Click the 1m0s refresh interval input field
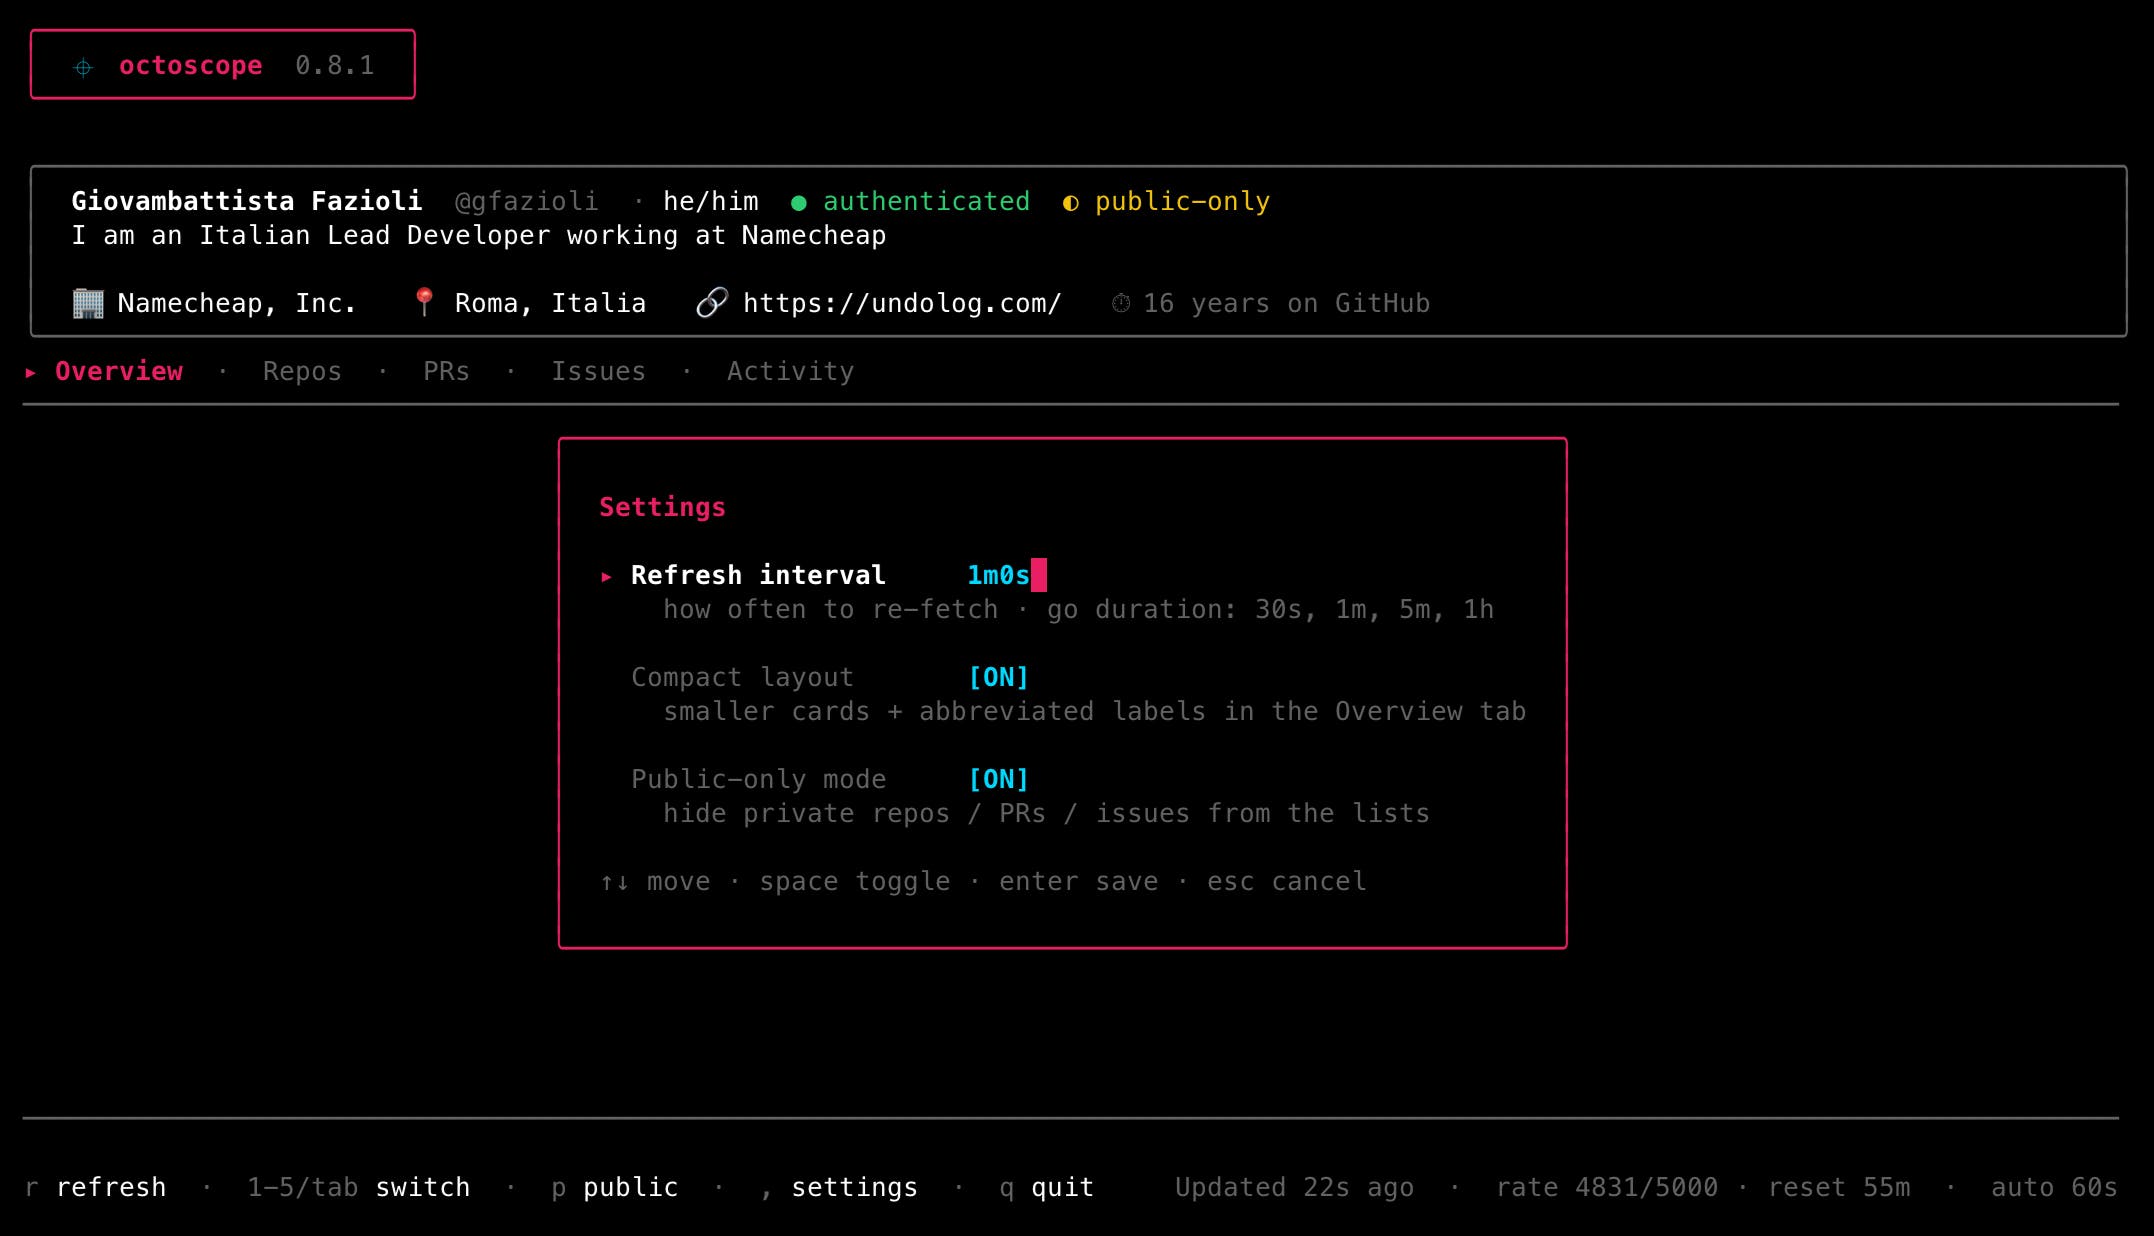The image size is (2154, 1236). click(1000, 576)
